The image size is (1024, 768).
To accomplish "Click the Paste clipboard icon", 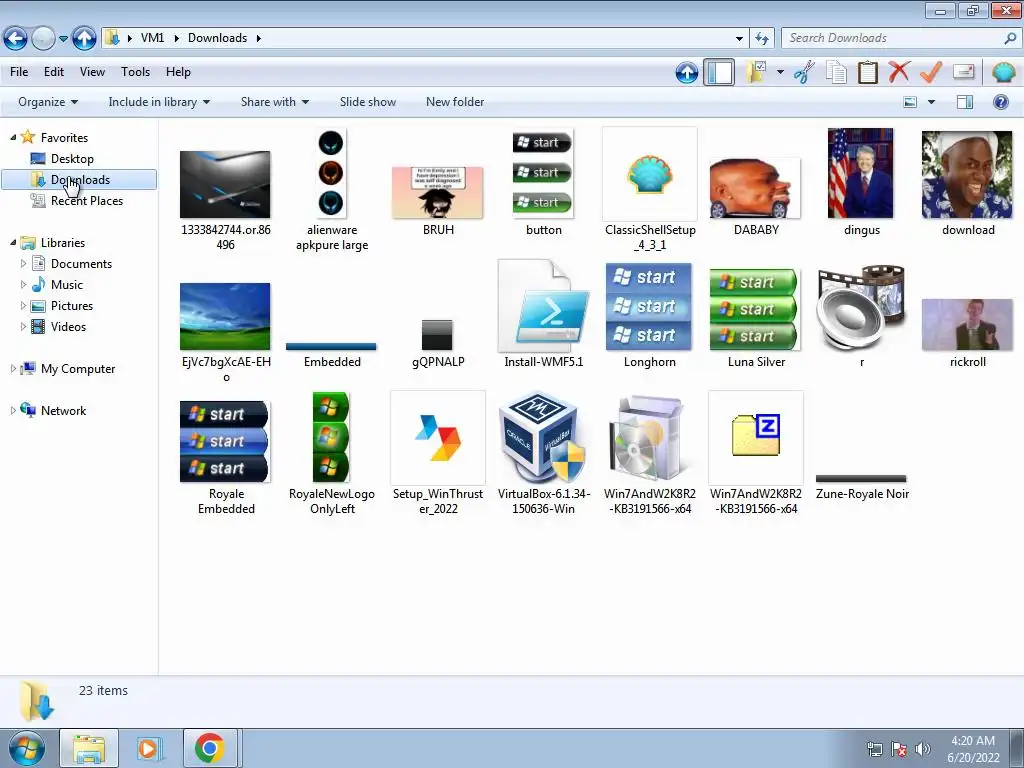I will click(867, 72).
